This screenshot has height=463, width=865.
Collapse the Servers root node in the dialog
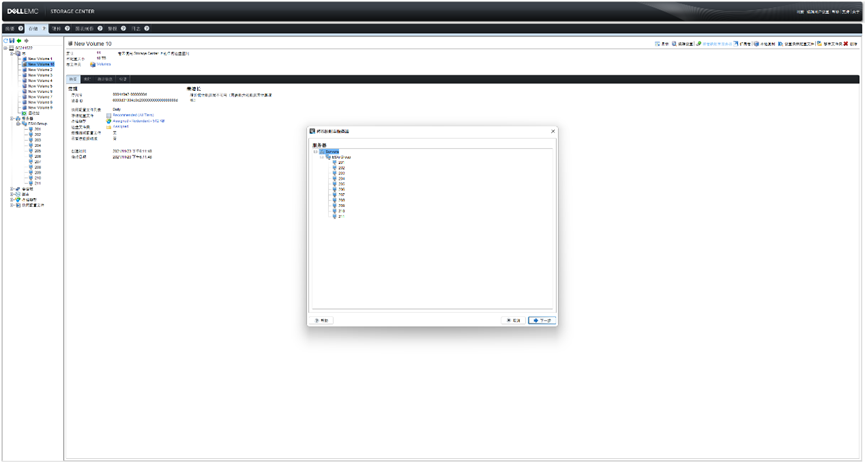click(315, 152)
